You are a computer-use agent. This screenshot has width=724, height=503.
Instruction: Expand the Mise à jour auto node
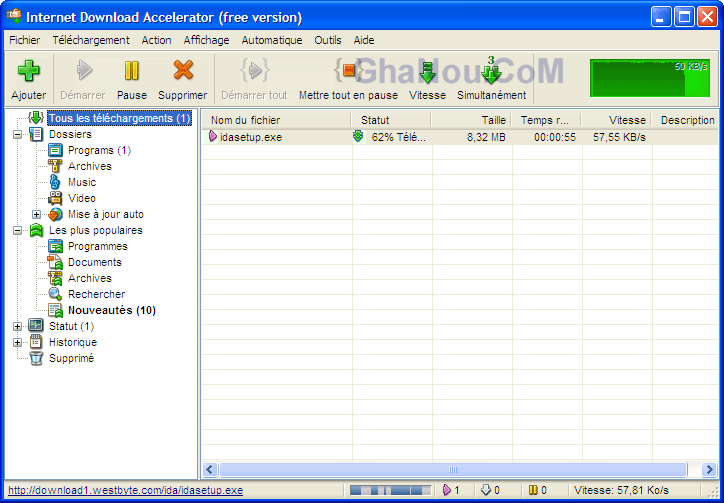pyautogui.click(x=36, y=214)
